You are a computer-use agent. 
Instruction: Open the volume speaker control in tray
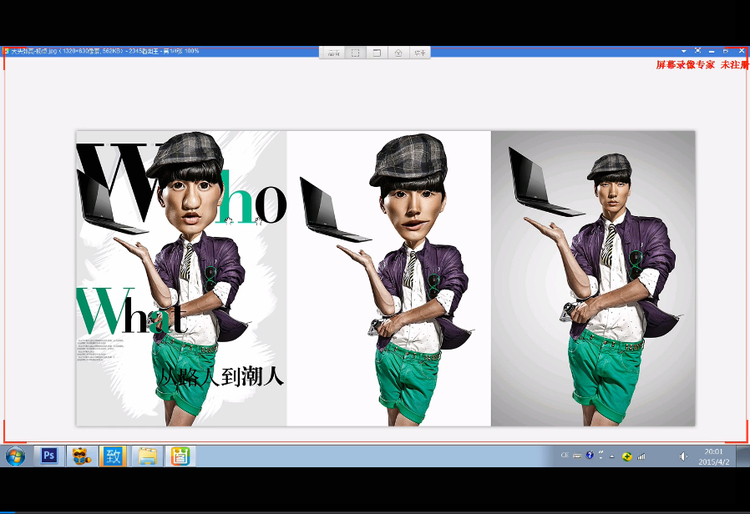tap(683, 457)
